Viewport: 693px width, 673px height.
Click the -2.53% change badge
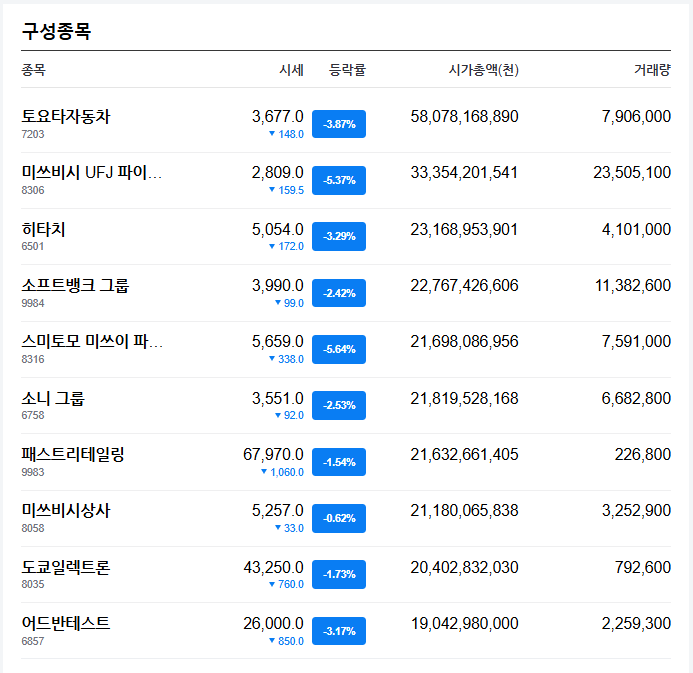pos(339,405)
